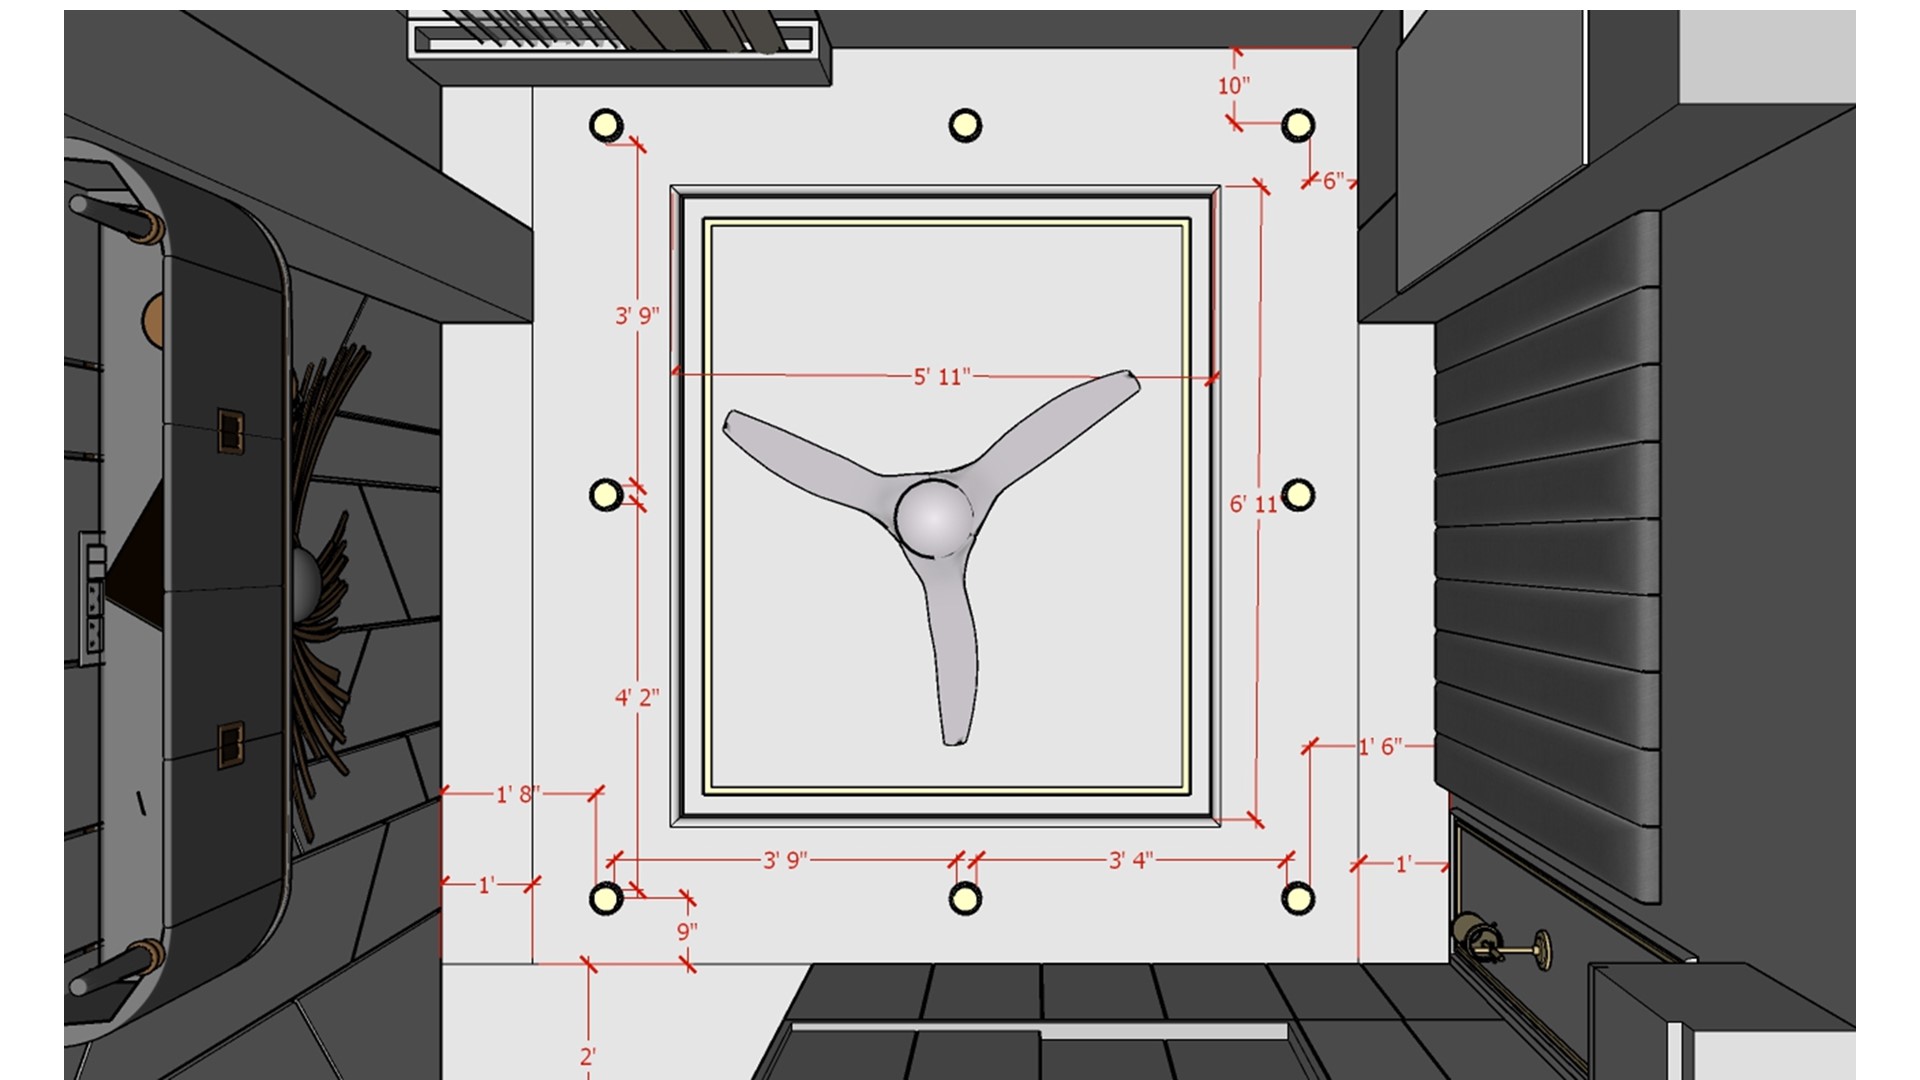Click the 3' 9" label above 4' 2"

[x=637, y=316]
